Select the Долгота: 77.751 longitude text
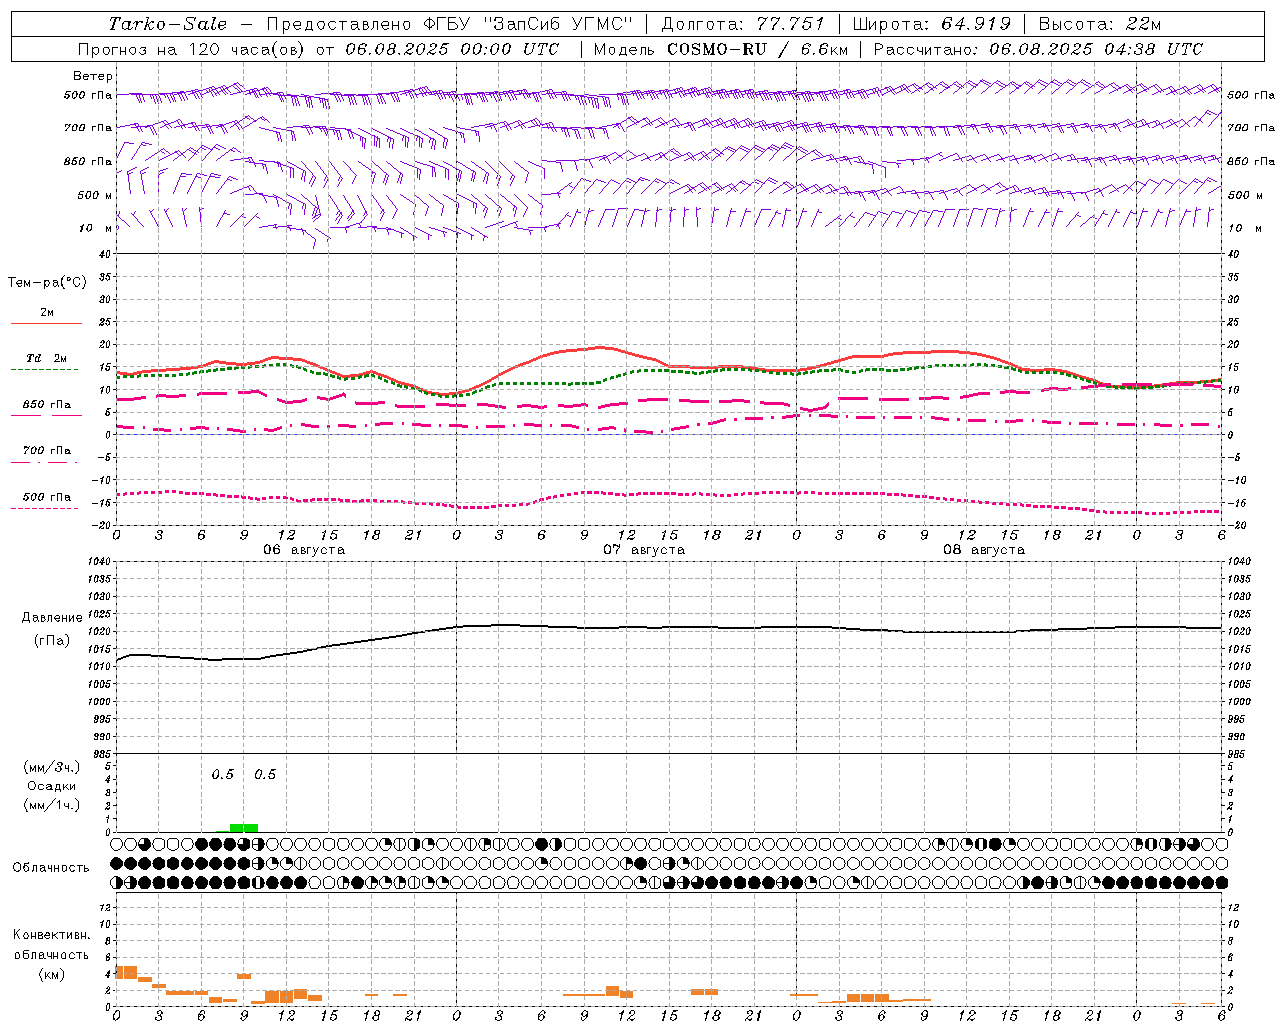This screenshot has width=1280, height=1024. 743,24
